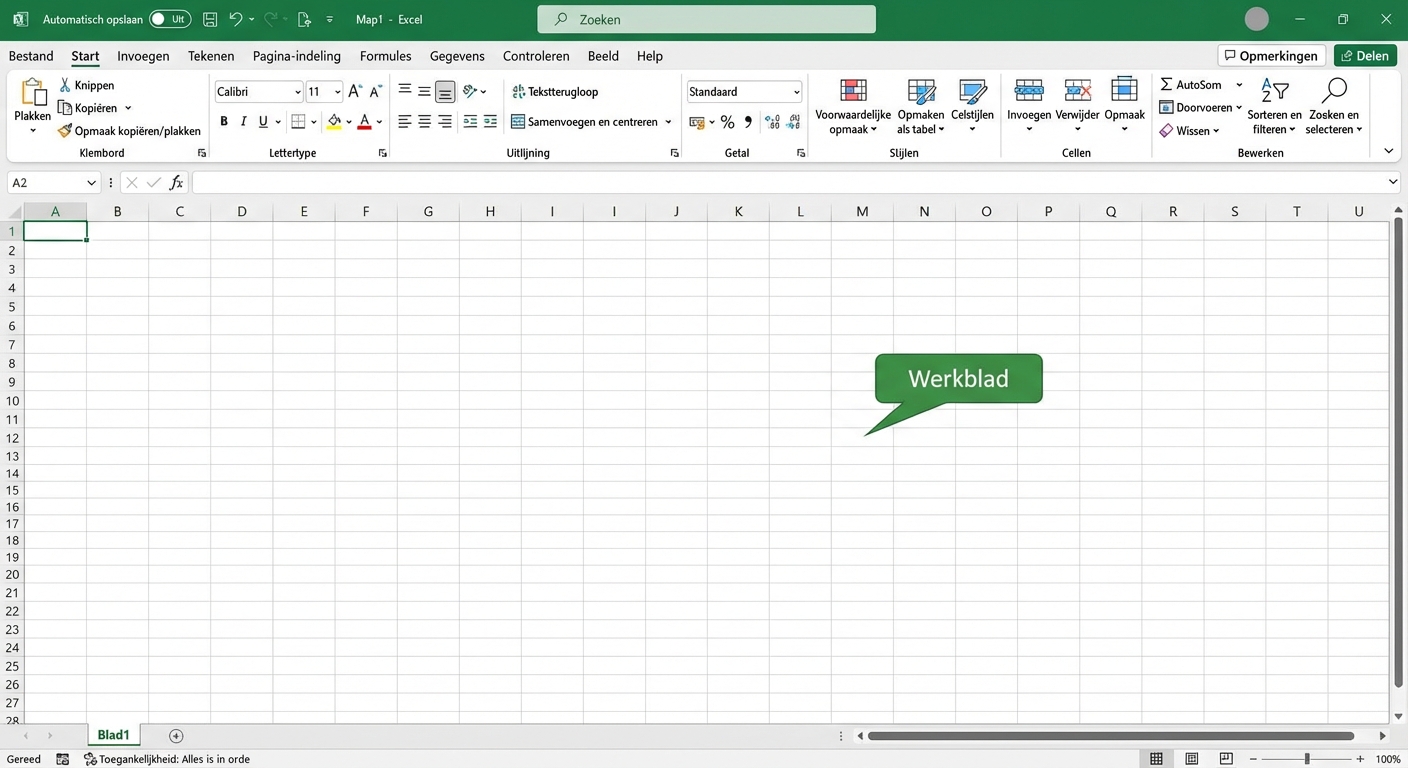The height and width of the screenshot is (768, 1408).
Task: Switch to the Formules ribbon tab
Action: coord(385,56)
